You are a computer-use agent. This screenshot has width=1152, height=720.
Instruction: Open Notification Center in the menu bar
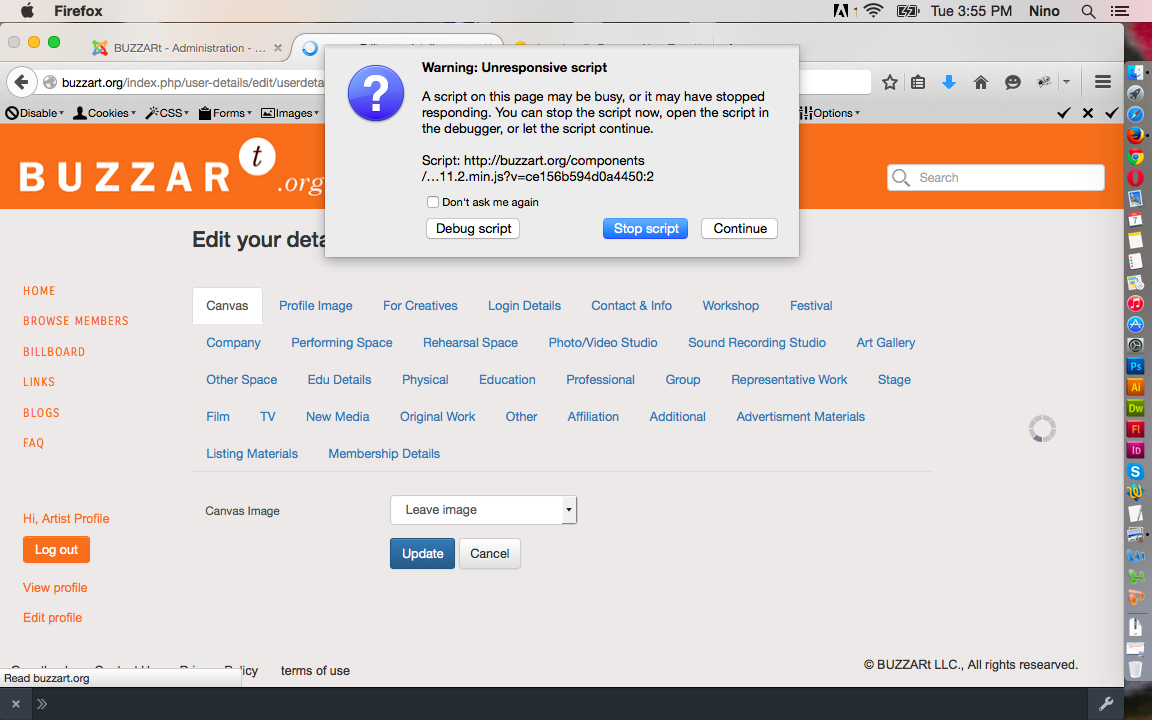1120,11
